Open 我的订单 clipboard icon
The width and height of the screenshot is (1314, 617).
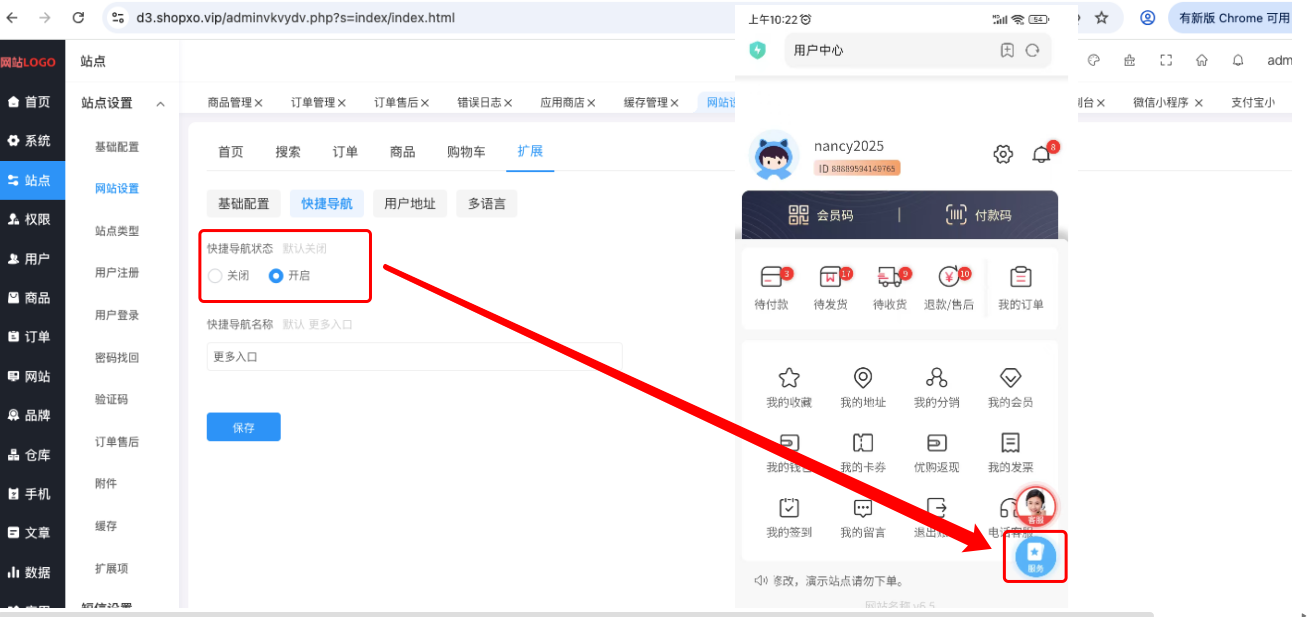click(1020, 277)
